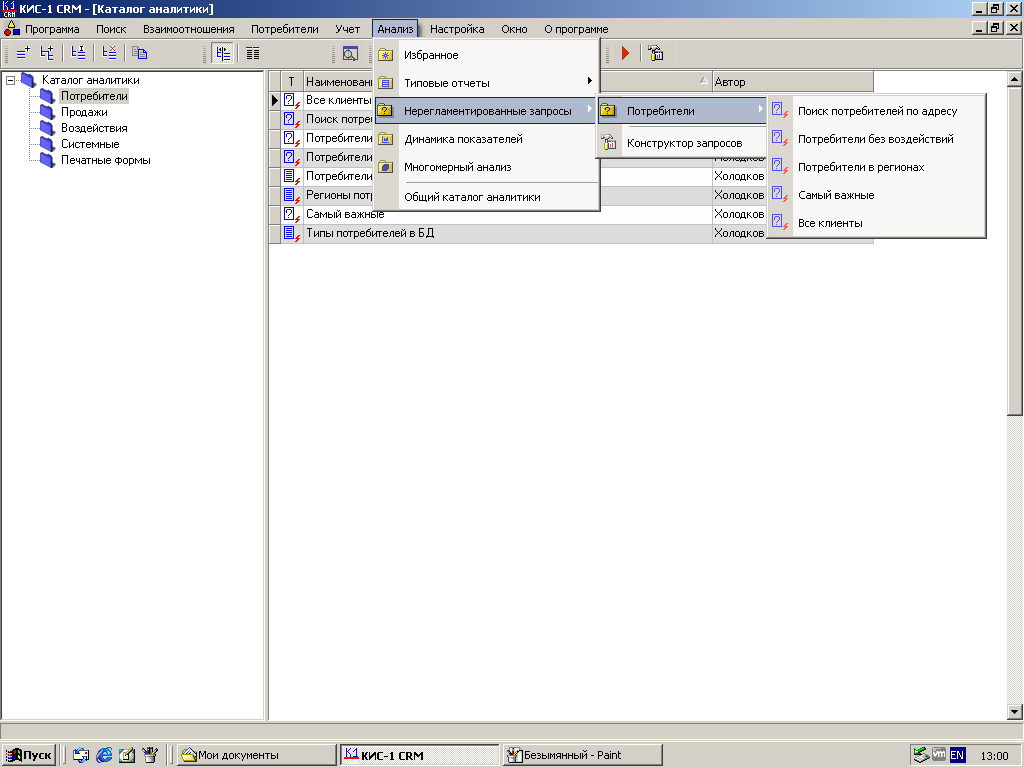Viewport: 1024px width, 768px height.
Task: Click the Избранное star folder icon
Action: coord(386,55)
